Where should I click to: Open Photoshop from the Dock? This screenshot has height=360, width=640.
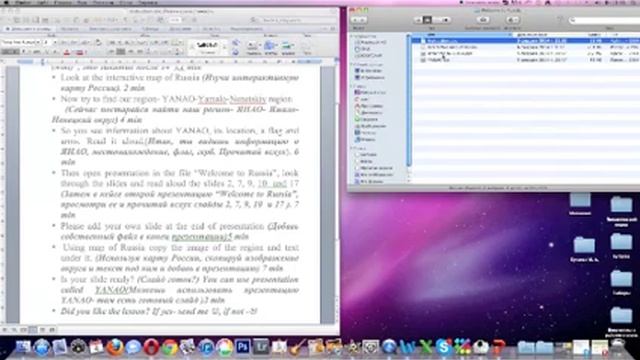(x=242, y=347)
